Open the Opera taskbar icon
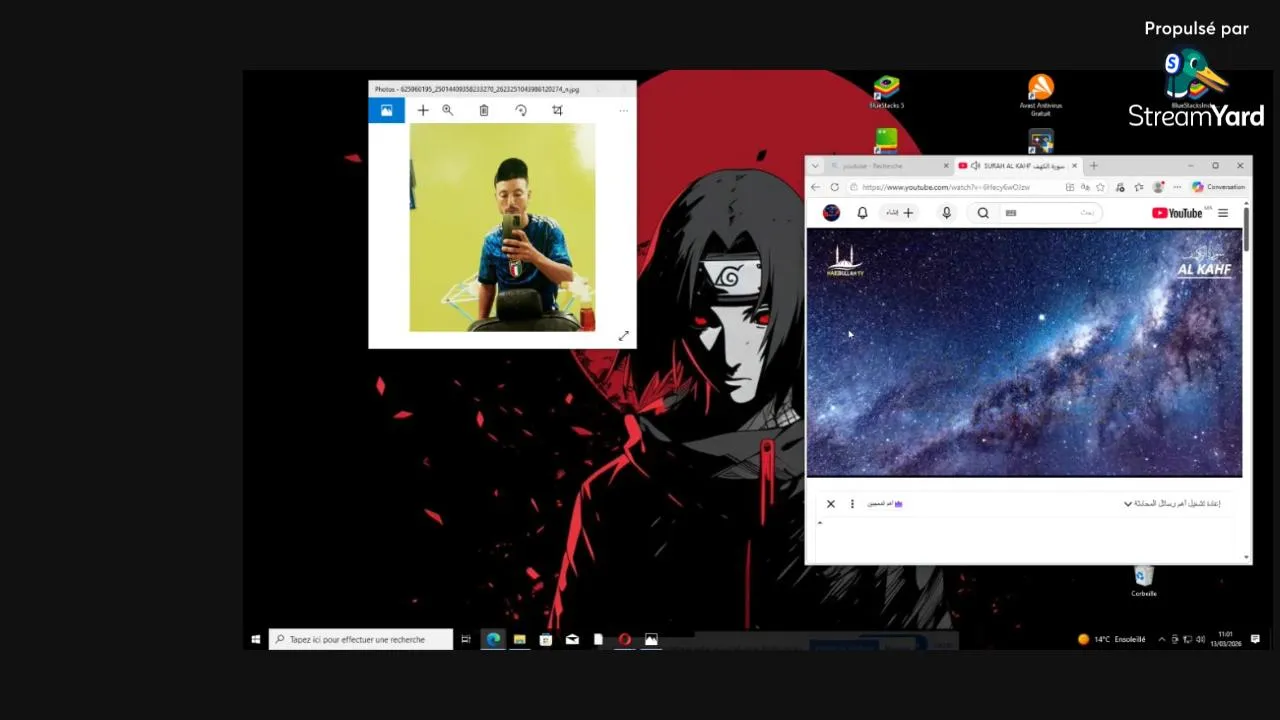This screenshot has height=720, width=1280. (x=625, y=639)
